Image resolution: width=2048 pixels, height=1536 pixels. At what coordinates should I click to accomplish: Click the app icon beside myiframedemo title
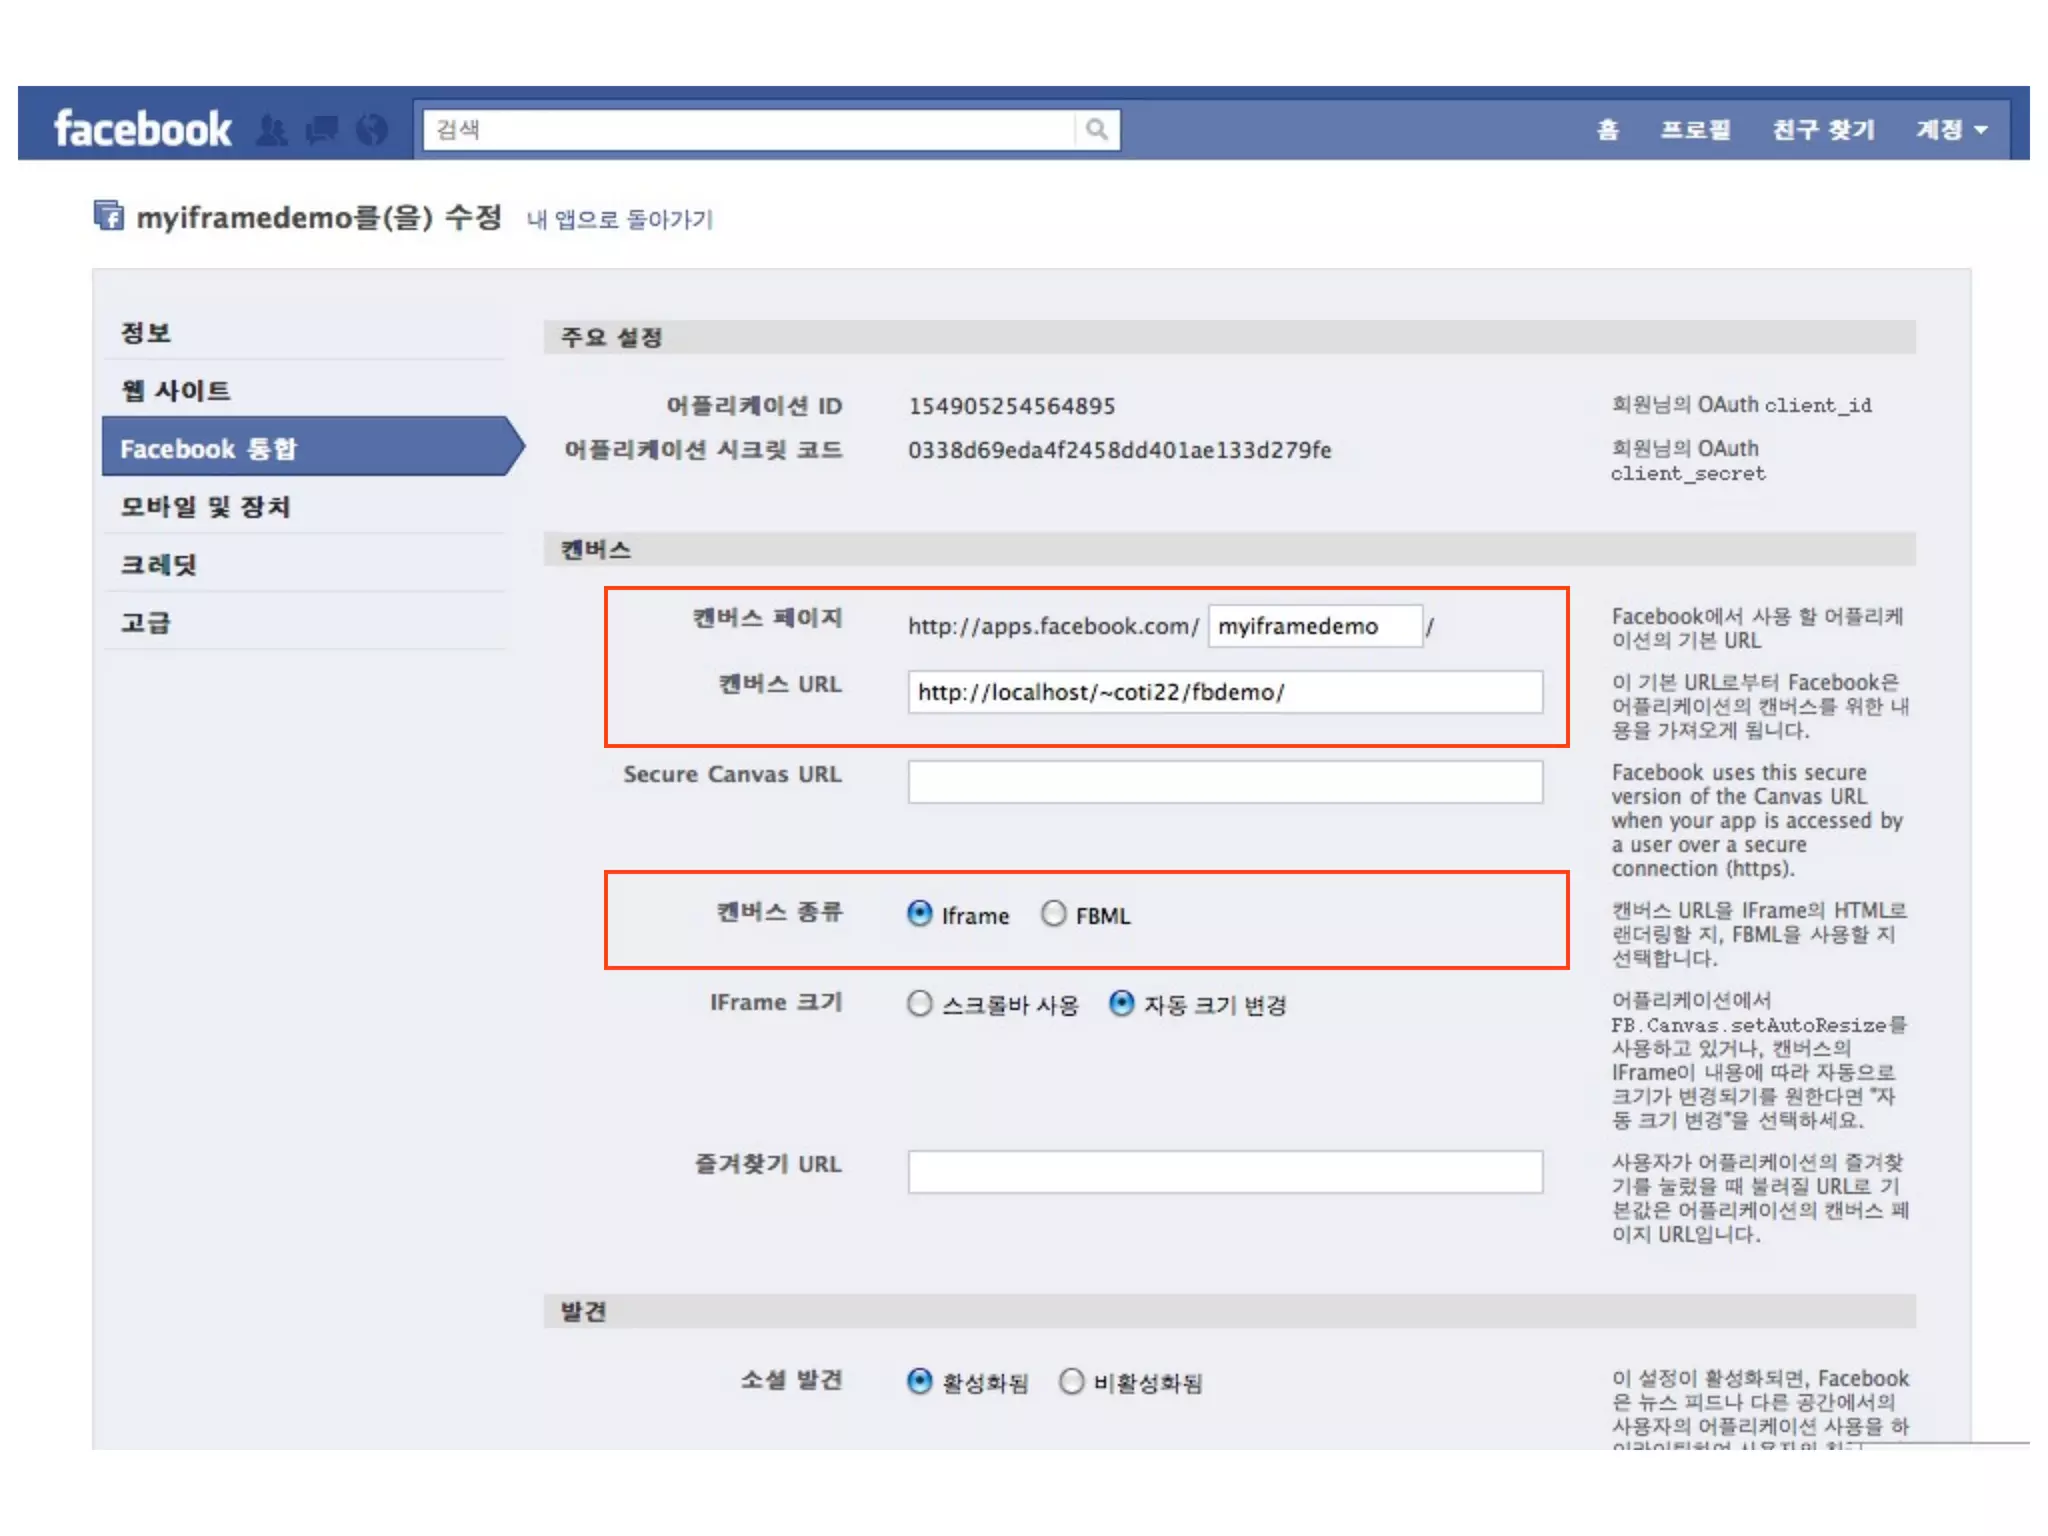109,216
